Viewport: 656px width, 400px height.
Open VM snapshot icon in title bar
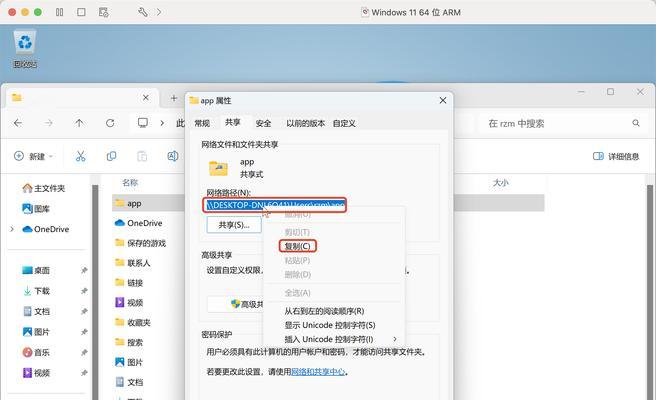click(103, 12)
